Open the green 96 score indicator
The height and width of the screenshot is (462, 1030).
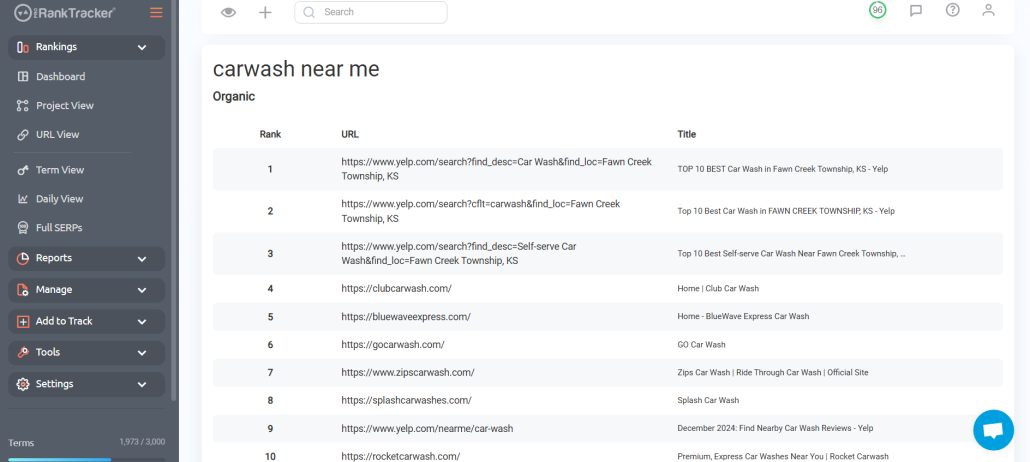click(x=878, y=11)
